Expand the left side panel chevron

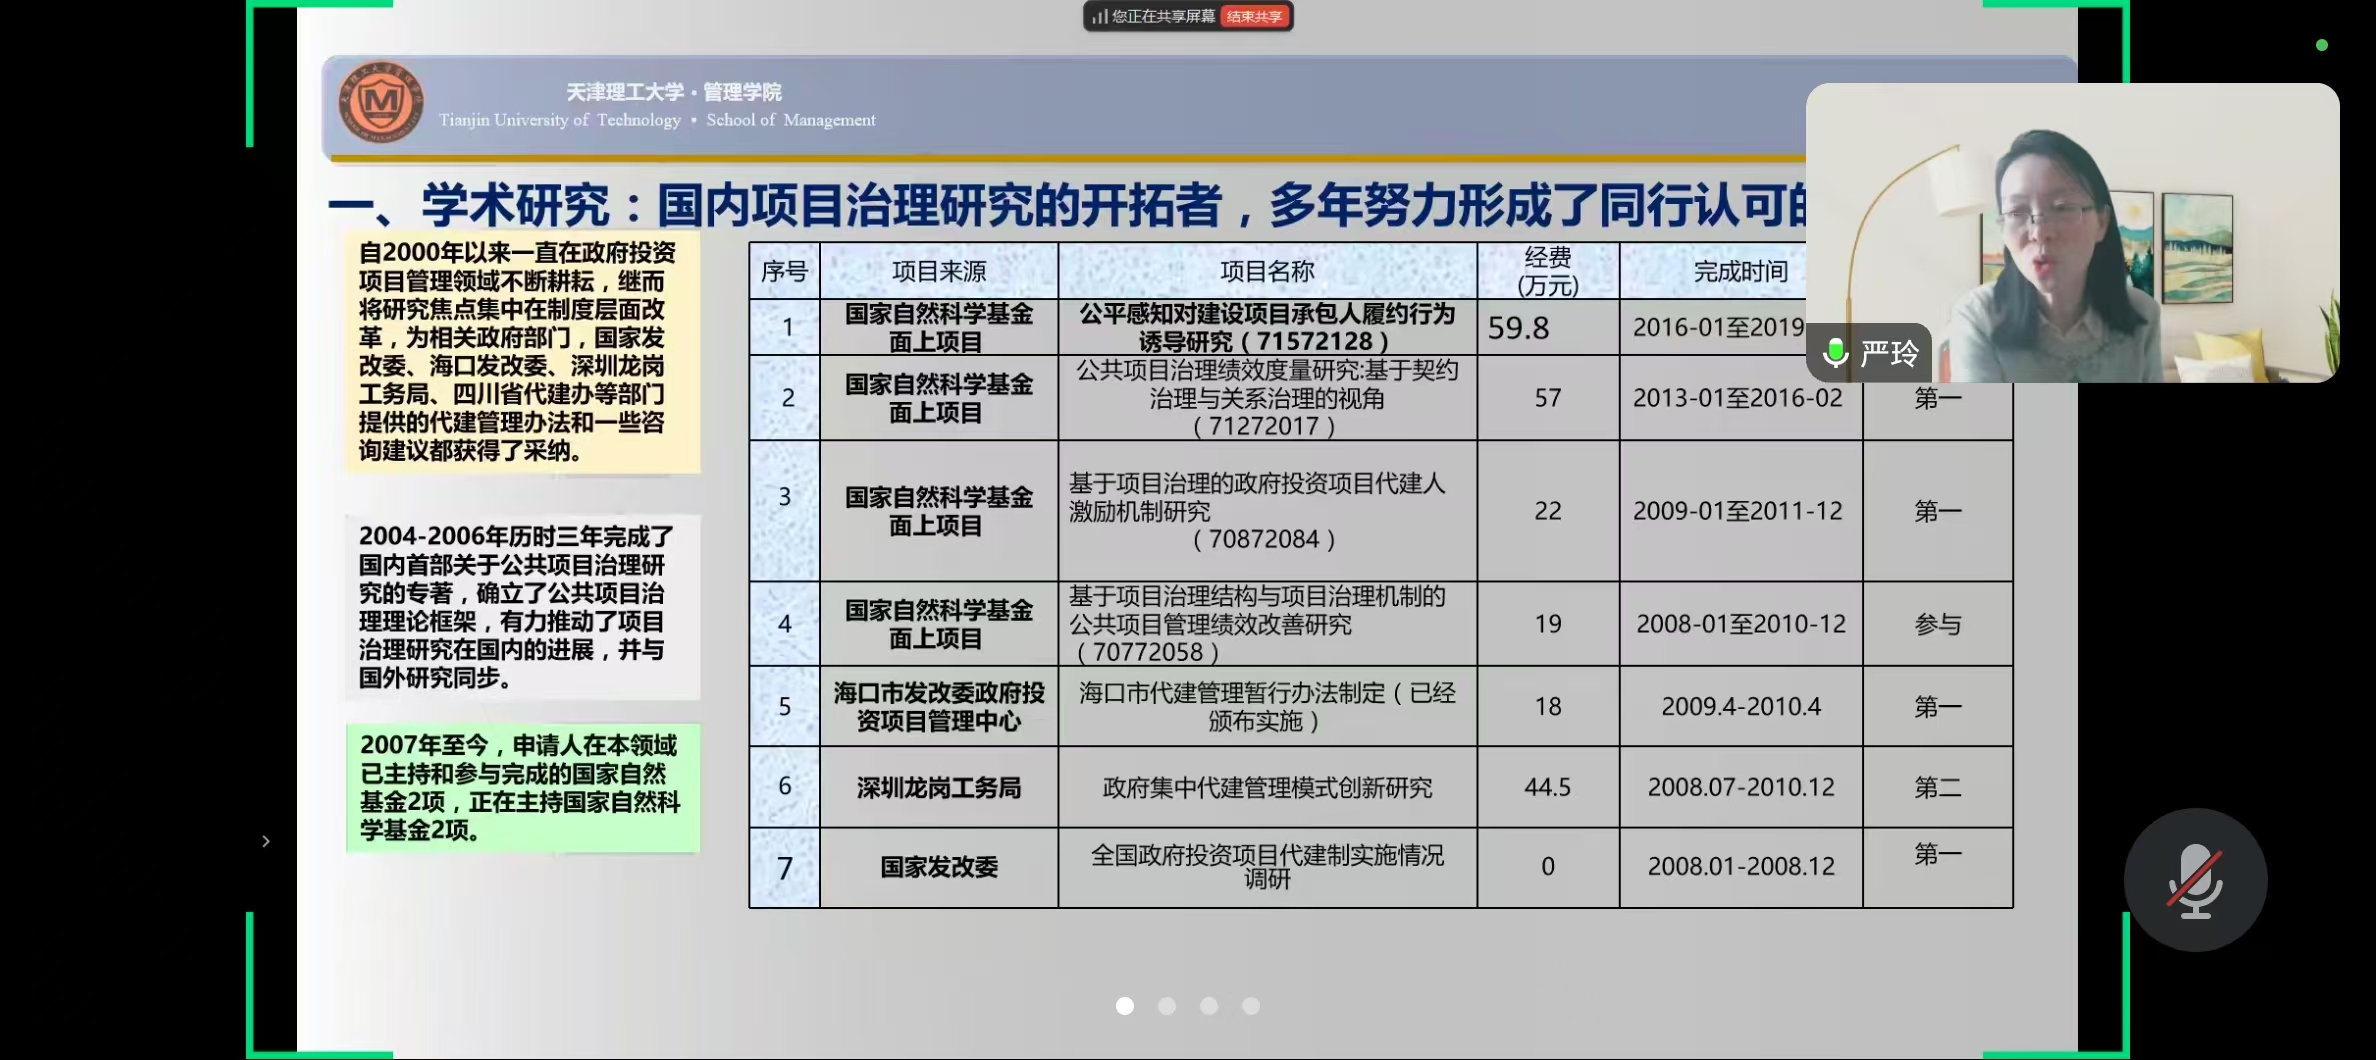(266, 841)
